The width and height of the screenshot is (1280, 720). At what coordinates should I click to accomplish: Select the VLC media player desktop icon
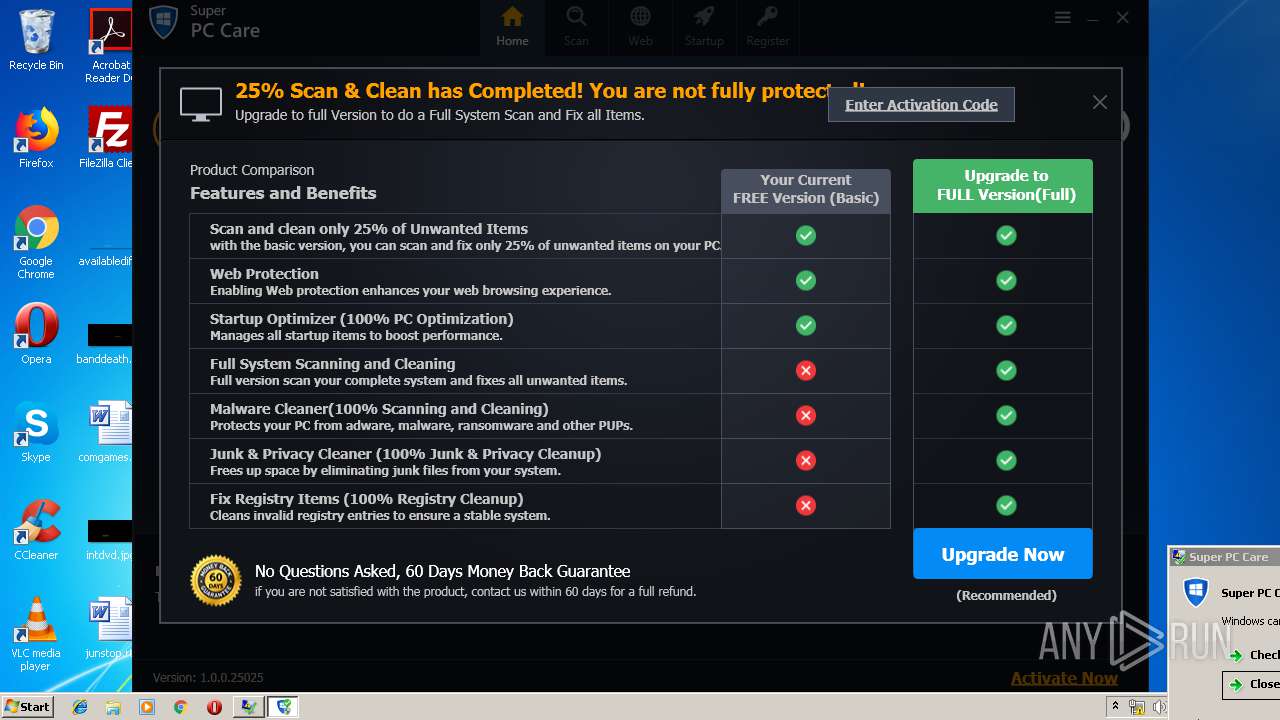[36, 634]
